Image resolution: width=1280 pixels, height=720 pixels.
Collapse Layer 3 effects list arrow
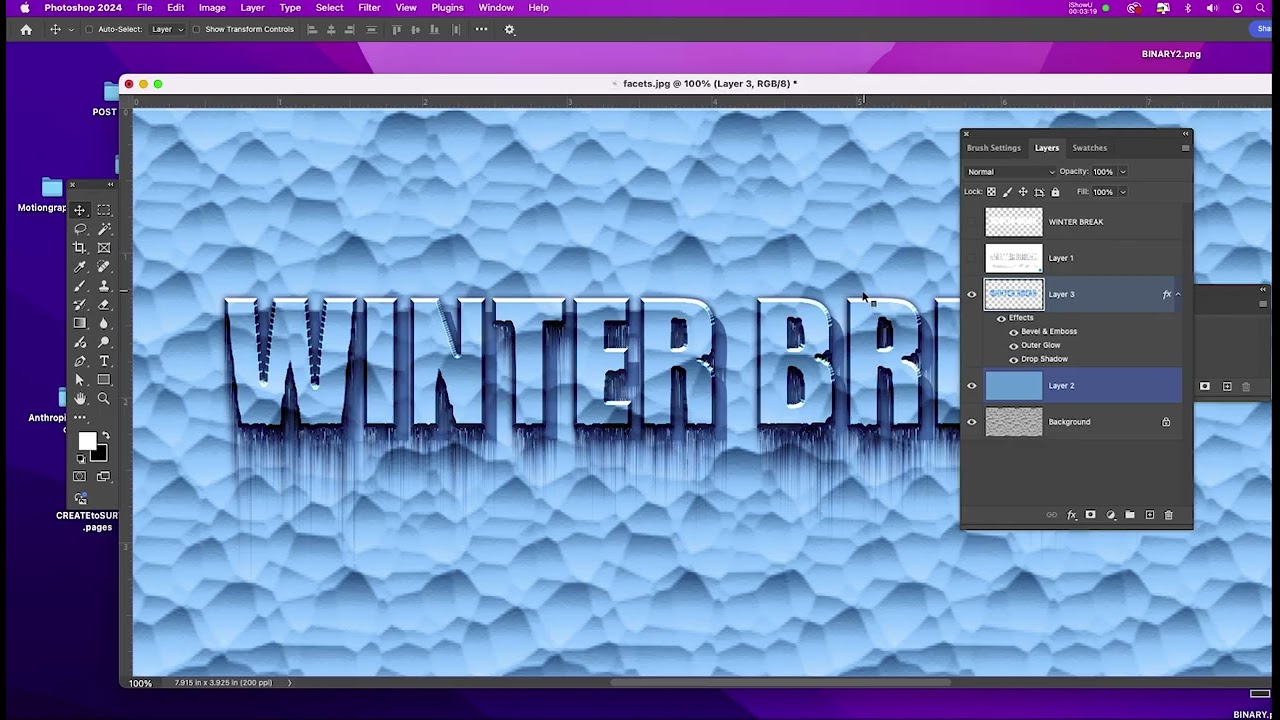pos(1178,294)
